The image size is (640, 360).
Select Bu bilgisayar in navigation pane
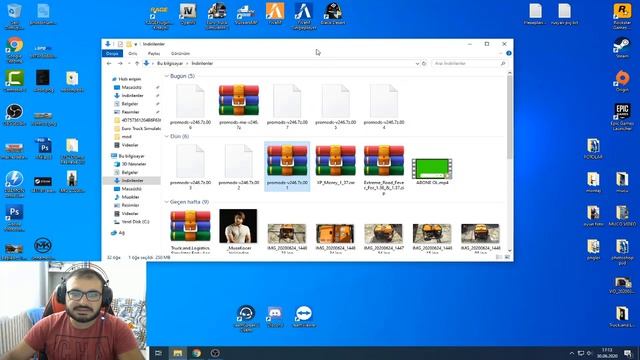(131, 156)
